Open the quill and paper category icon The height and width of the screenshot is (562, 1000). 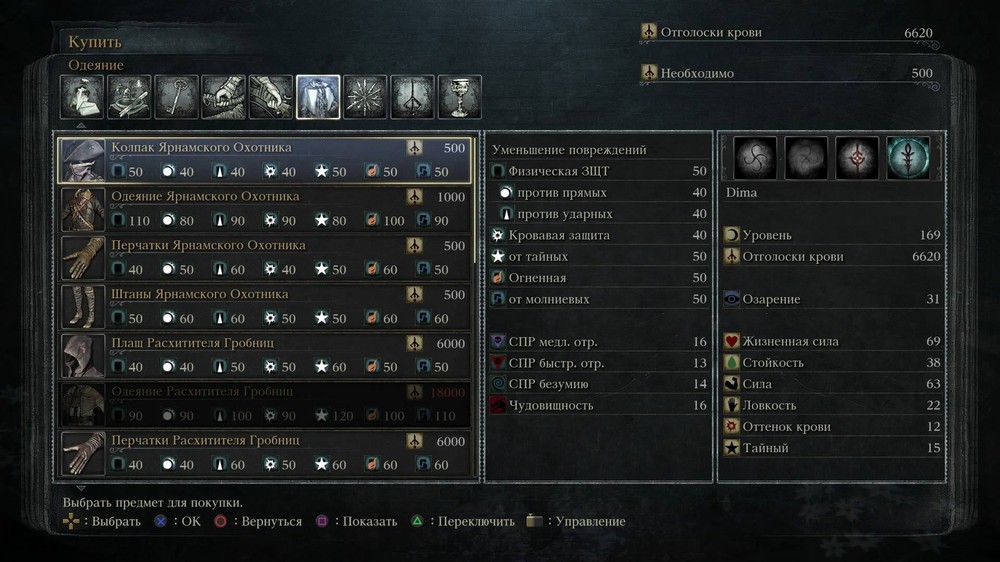(82, 97)
